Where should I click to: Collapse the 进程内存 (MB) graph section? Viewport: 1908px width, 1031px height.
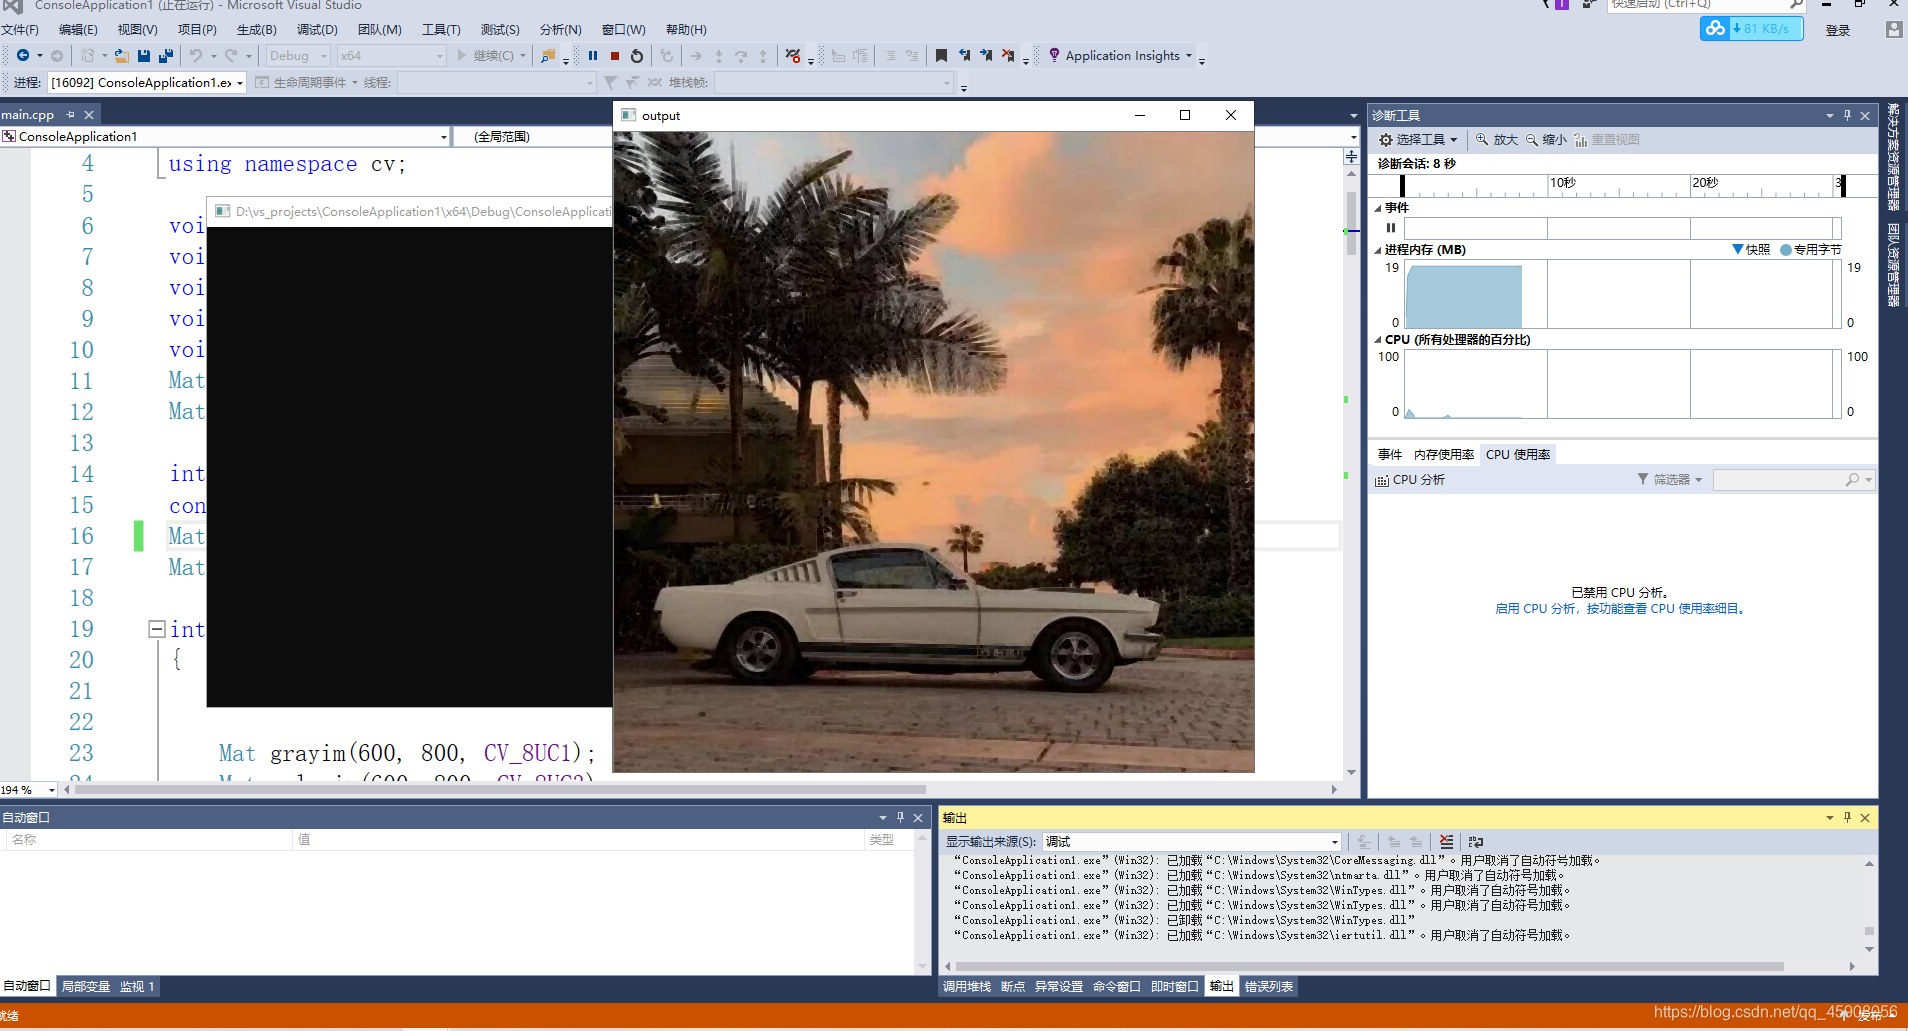point(1378,250)
